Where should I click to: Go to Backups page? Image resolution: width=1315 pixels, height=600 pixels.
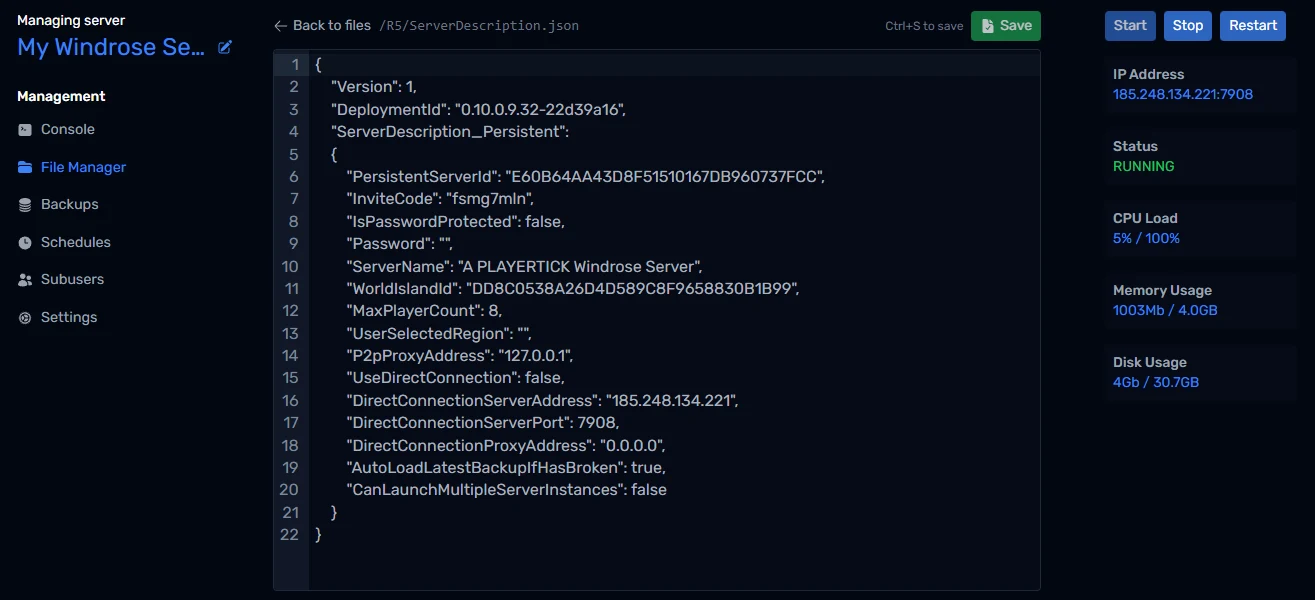[70, 205]
